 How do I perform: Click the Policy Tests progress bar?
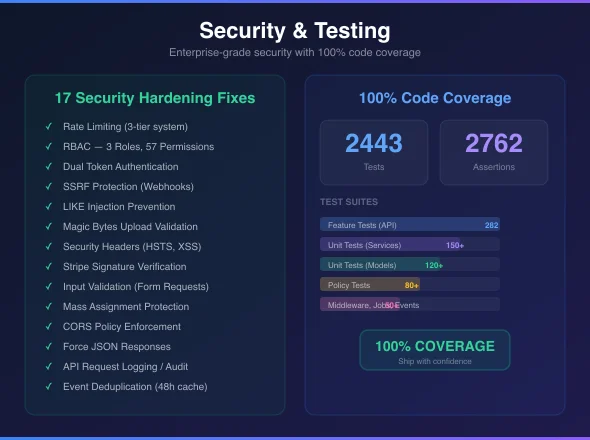pyautogui.click(x=410, y=284)
